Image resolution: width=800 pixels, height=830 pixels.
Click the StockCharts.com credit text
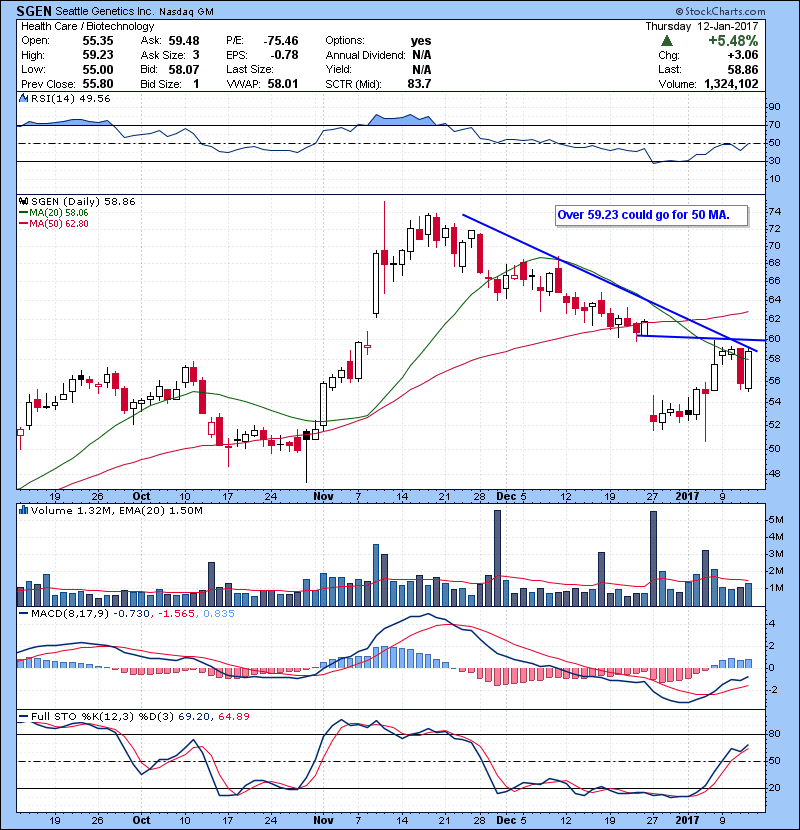(720, 11)
